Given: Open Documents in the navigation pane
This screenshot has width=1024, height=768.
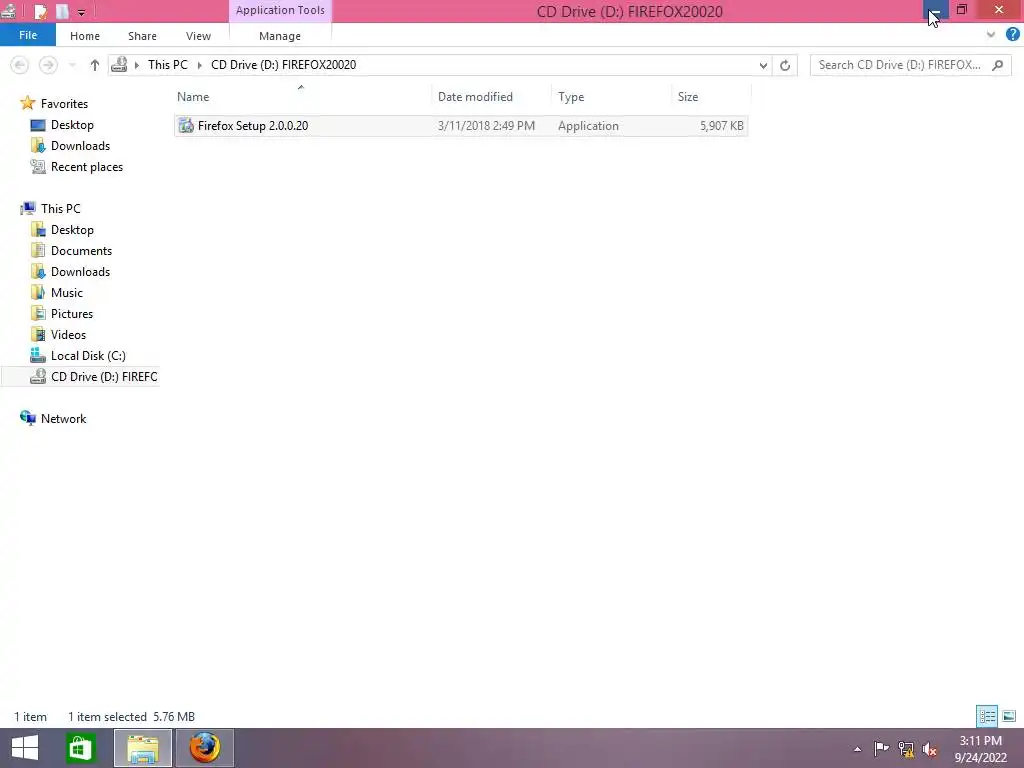Looking at the screenshot, I should click(81, 251).
